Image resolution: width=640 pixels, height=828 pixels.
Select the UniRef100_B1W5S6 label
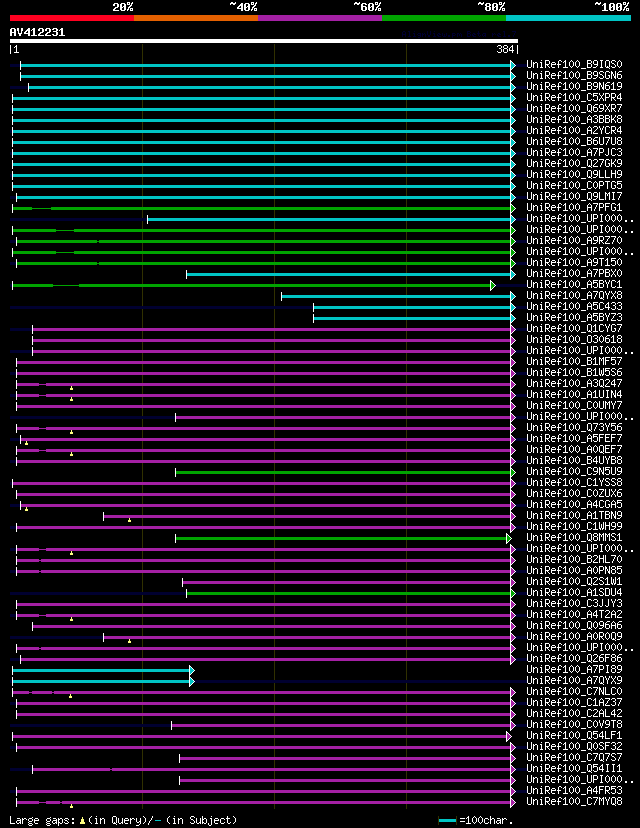(x=574, y=372)
